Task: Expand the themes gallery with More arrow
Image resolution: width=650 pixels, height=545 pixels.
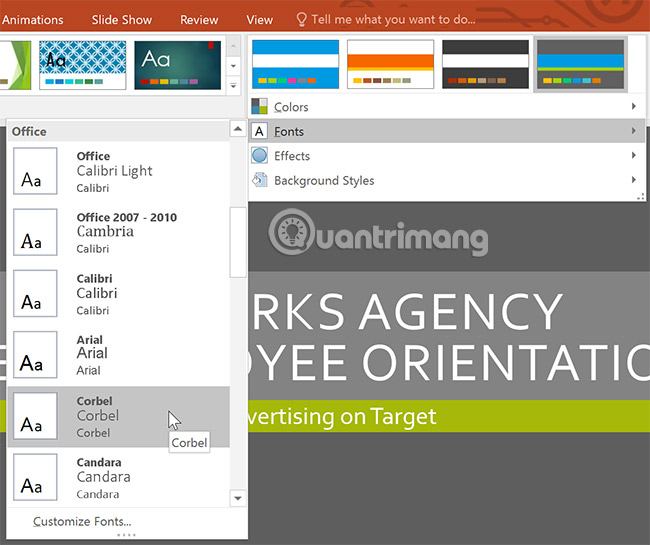Action: [233, 86]
